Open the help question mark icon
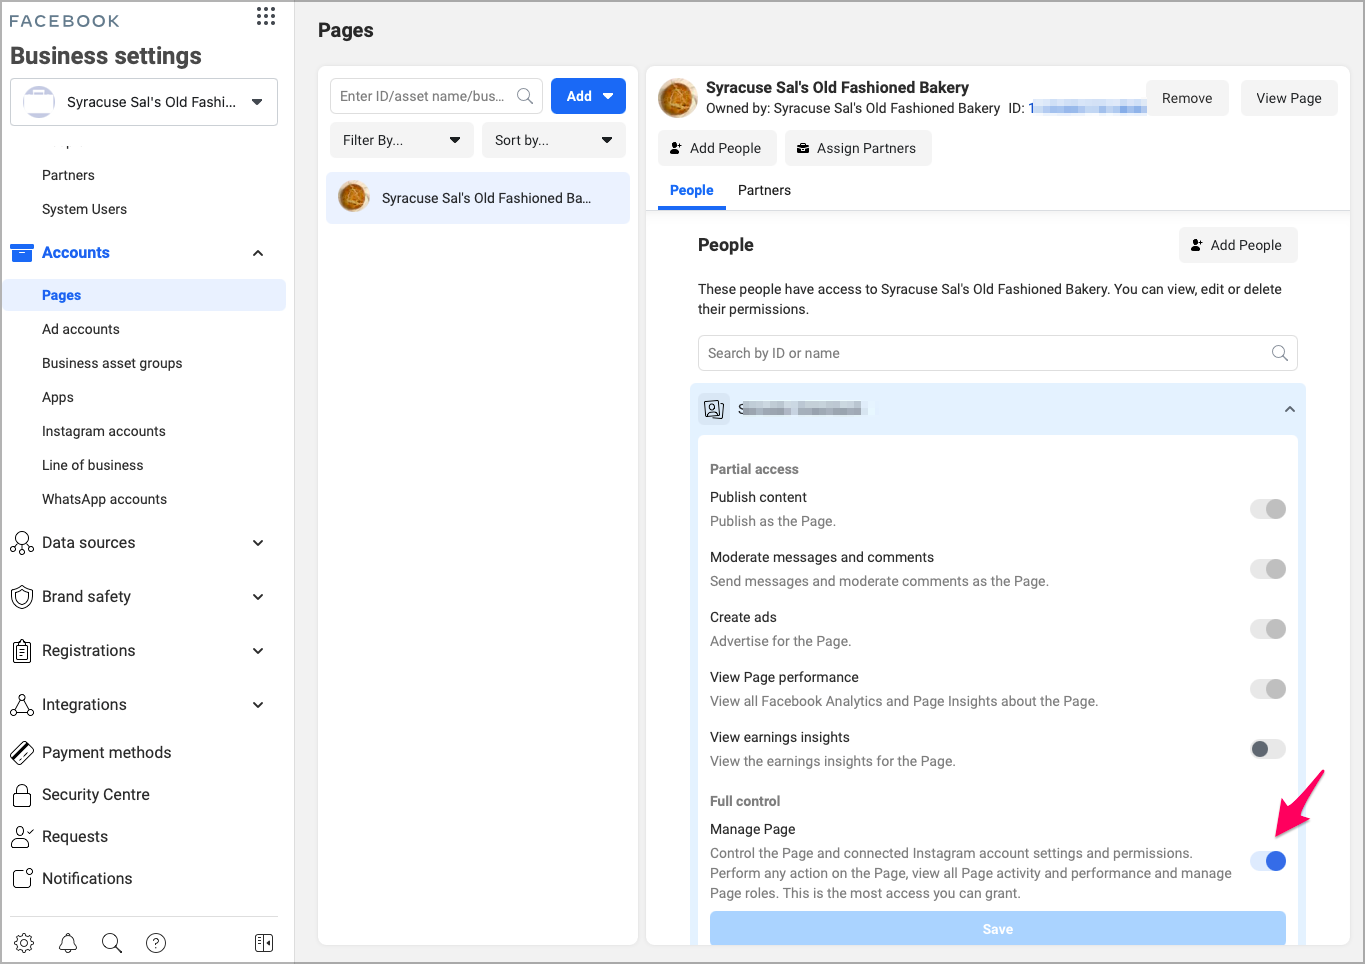This screenshot has height=964, width=1365. pyautogui.click(x=156, y=943)
